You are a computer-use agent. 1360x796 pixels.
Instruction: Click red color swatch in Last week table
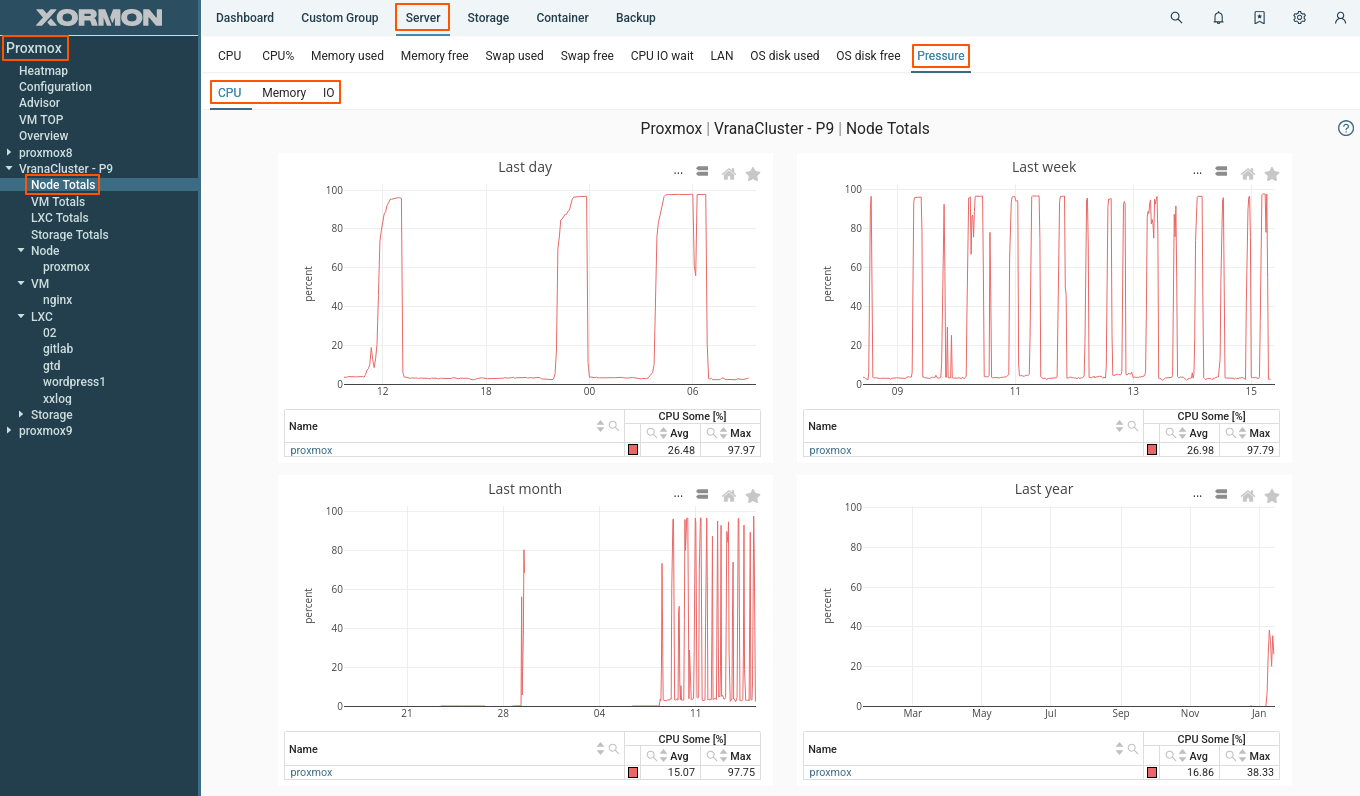(1152, 451)
